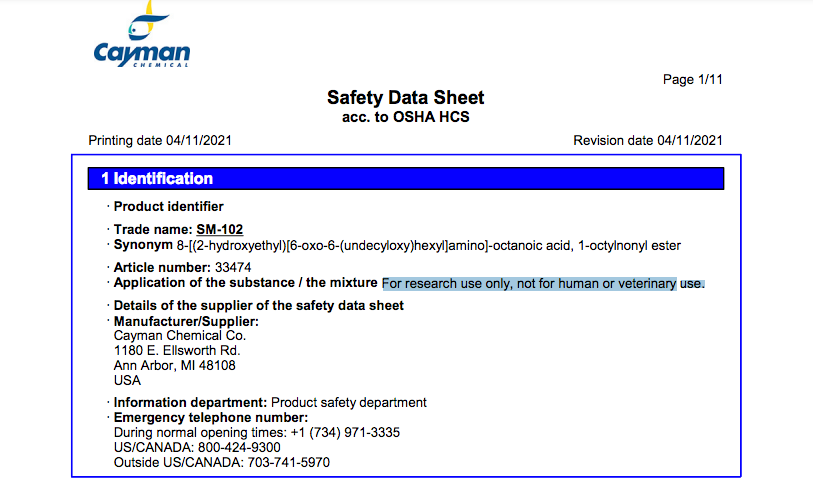
Task: Click the Information department label
Action: pos(190,403)
